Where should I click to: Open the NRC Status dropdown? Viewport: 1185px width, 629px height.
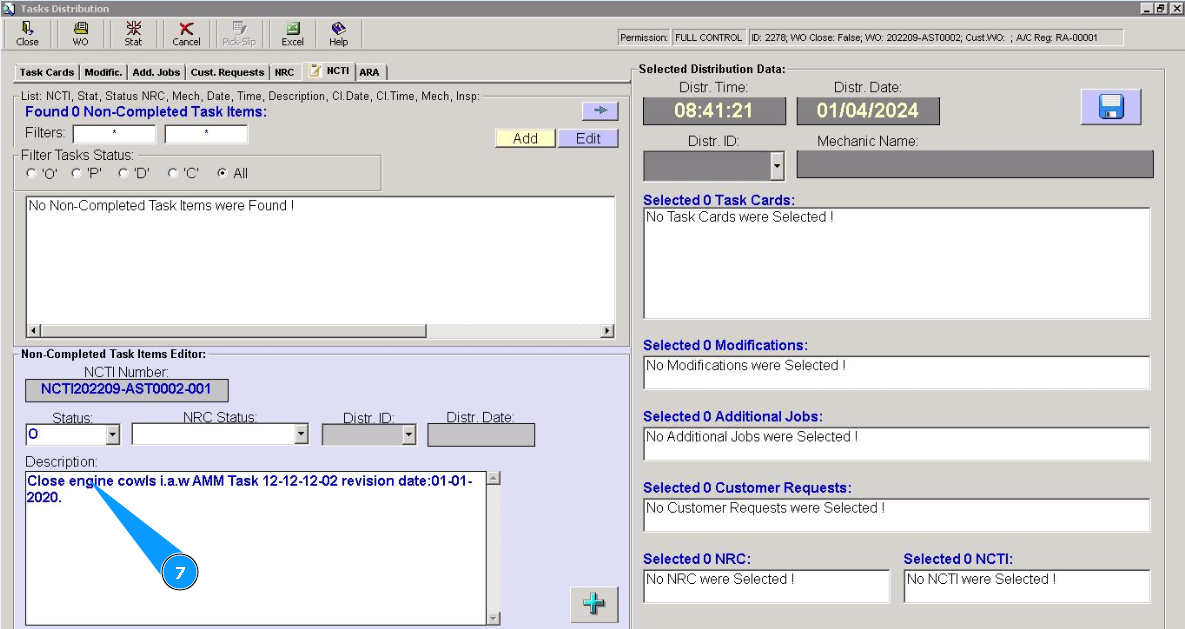click(x=301, y=434)
